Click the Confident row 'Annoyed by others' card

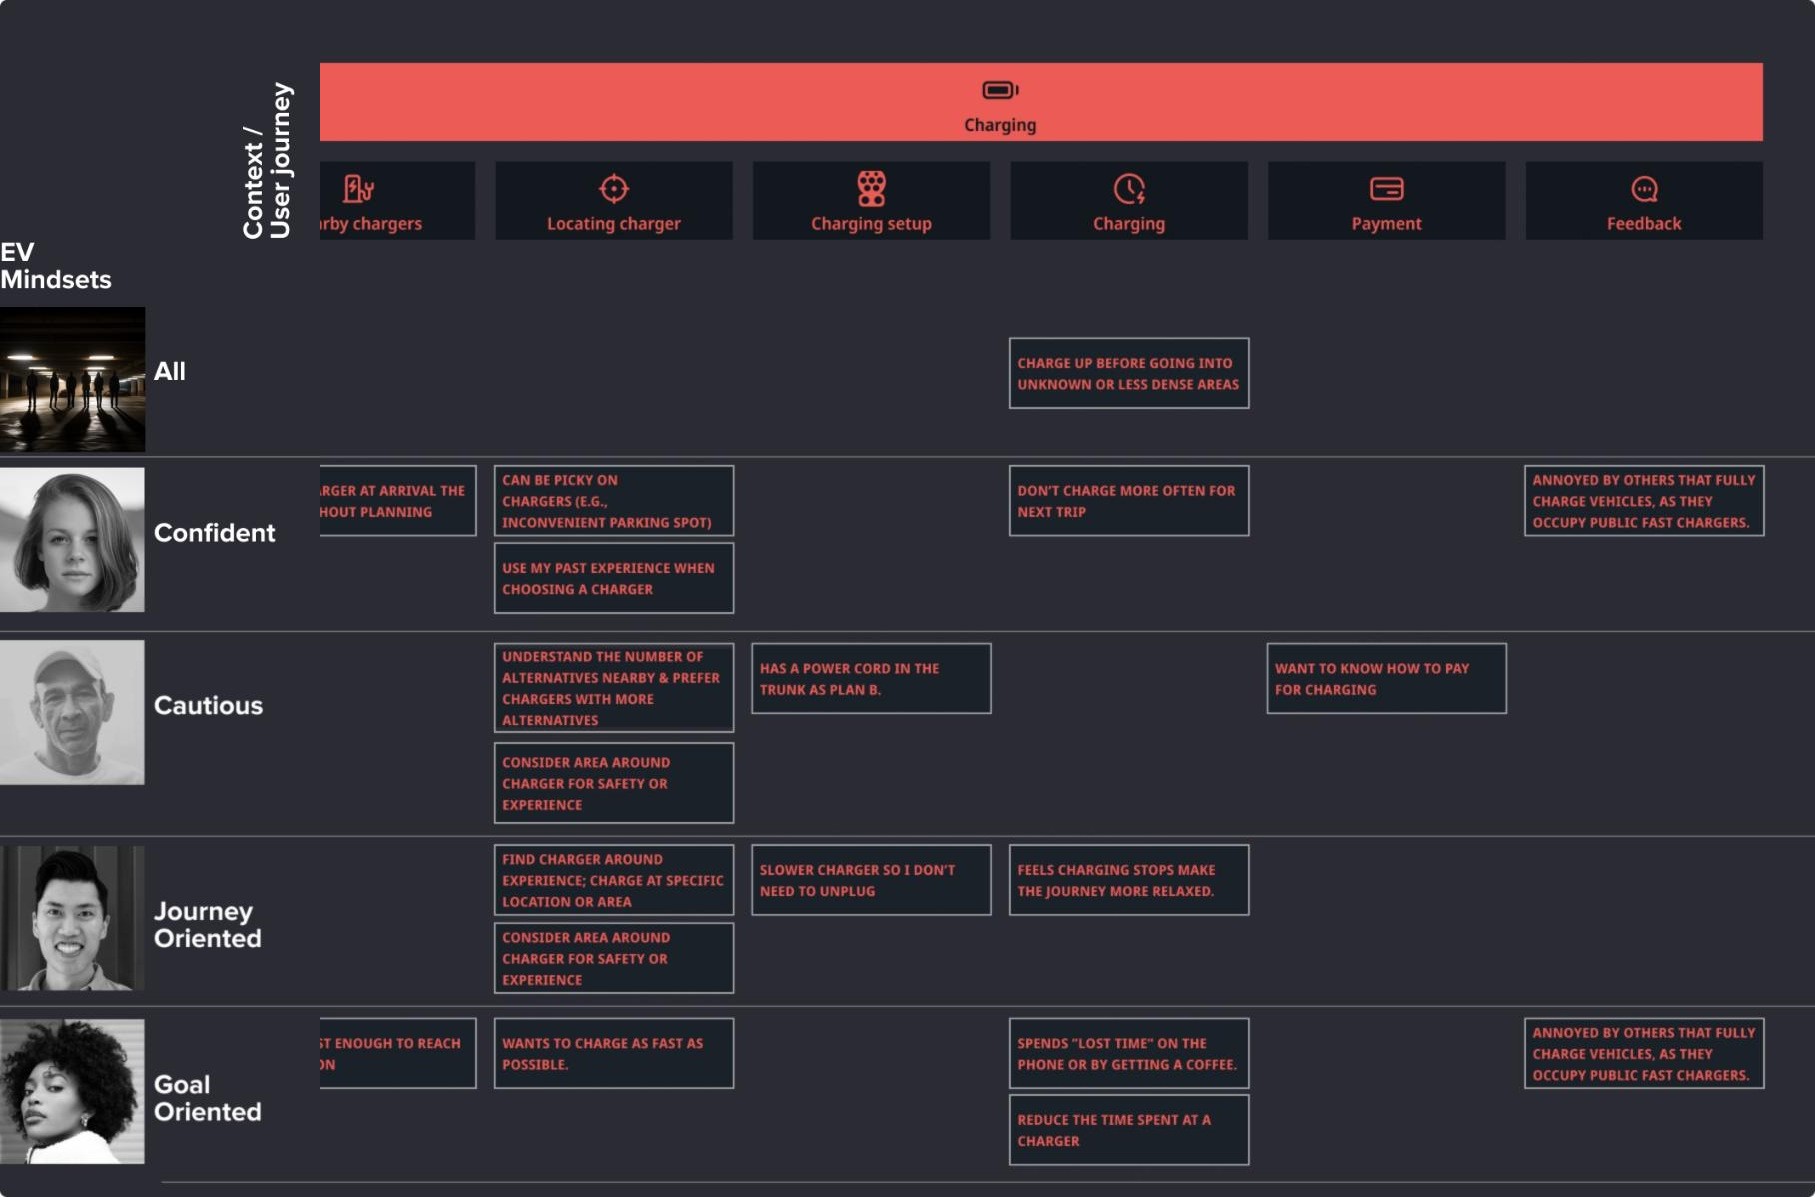coord(1644,500)
